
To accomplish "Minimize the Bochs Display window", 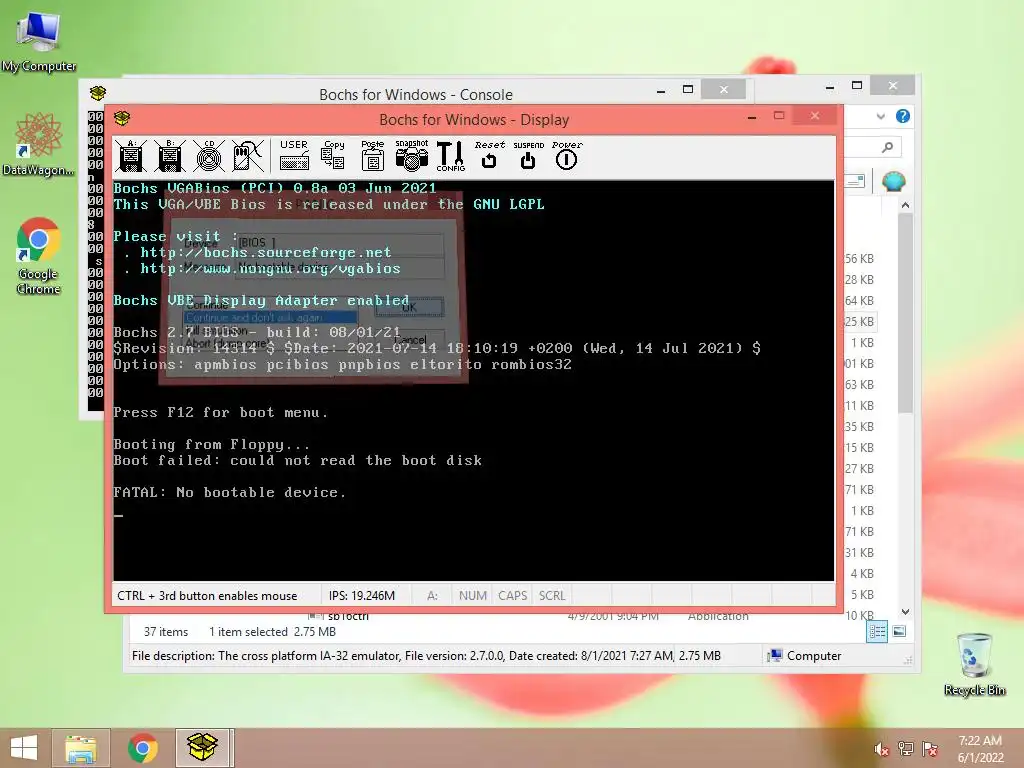I will [752, 117].
